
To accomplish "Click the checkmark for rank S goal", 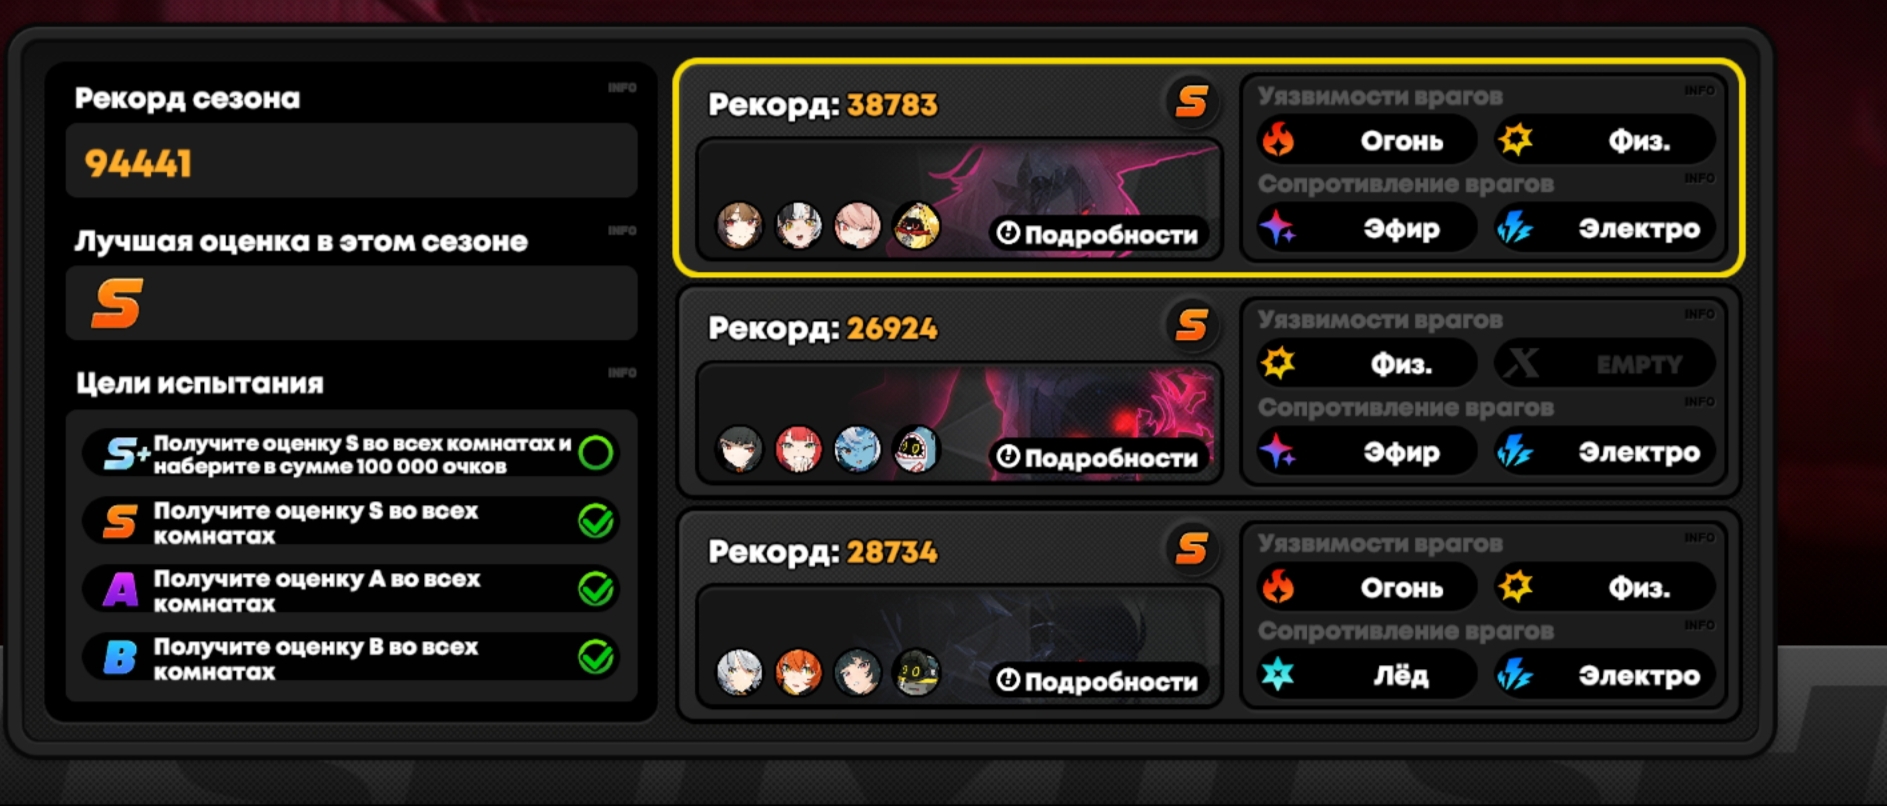I will click(x=596, y=521).
